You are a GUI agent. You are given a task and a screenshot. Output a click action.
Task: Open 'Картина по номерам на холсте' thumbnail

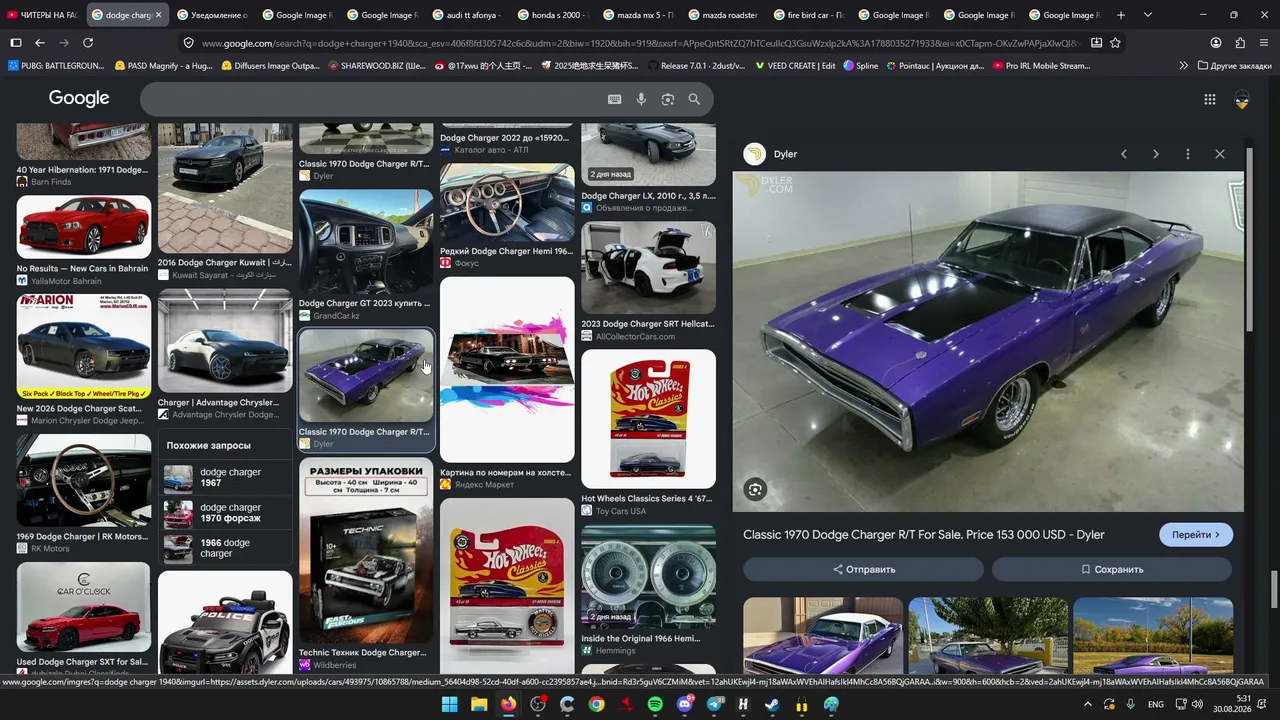coord(507,369)
